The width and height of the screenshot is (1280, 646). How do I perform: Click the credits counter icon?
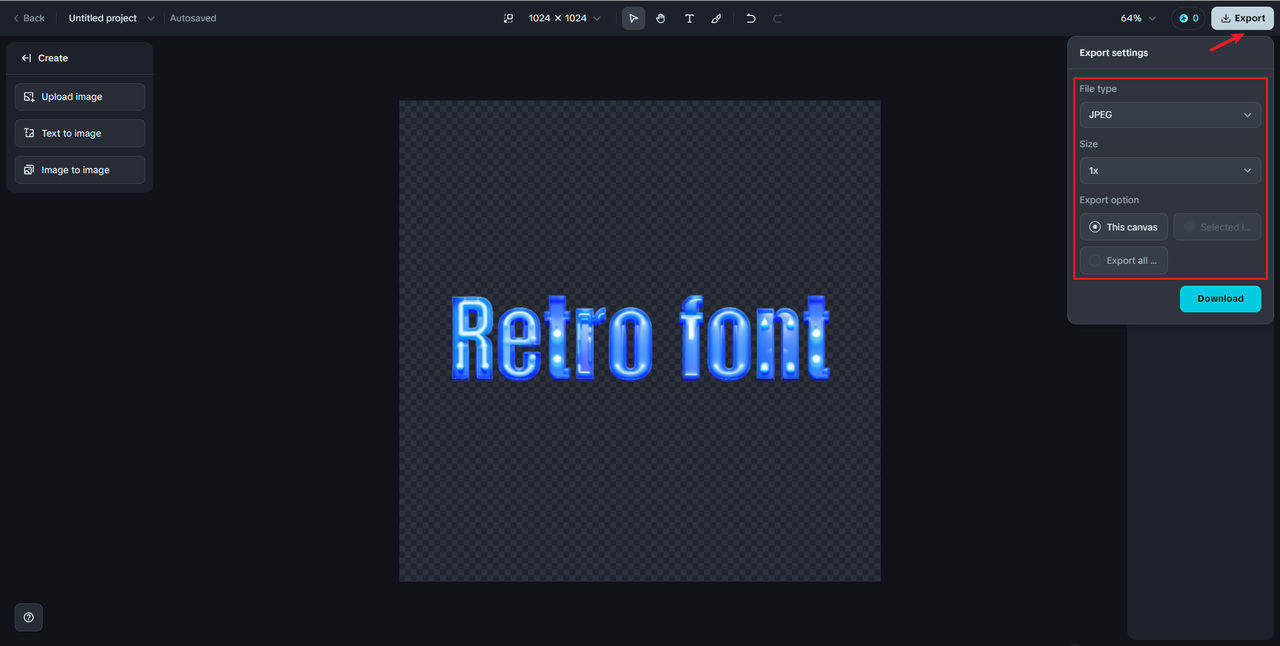point(1188,18)
